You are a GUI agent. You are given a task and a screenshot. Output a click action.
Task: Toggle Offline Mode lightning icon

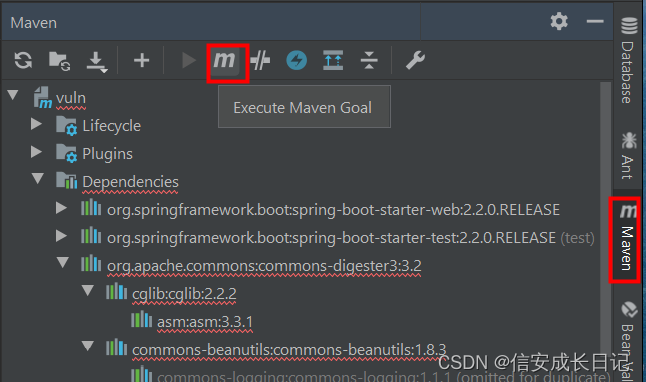297,60
